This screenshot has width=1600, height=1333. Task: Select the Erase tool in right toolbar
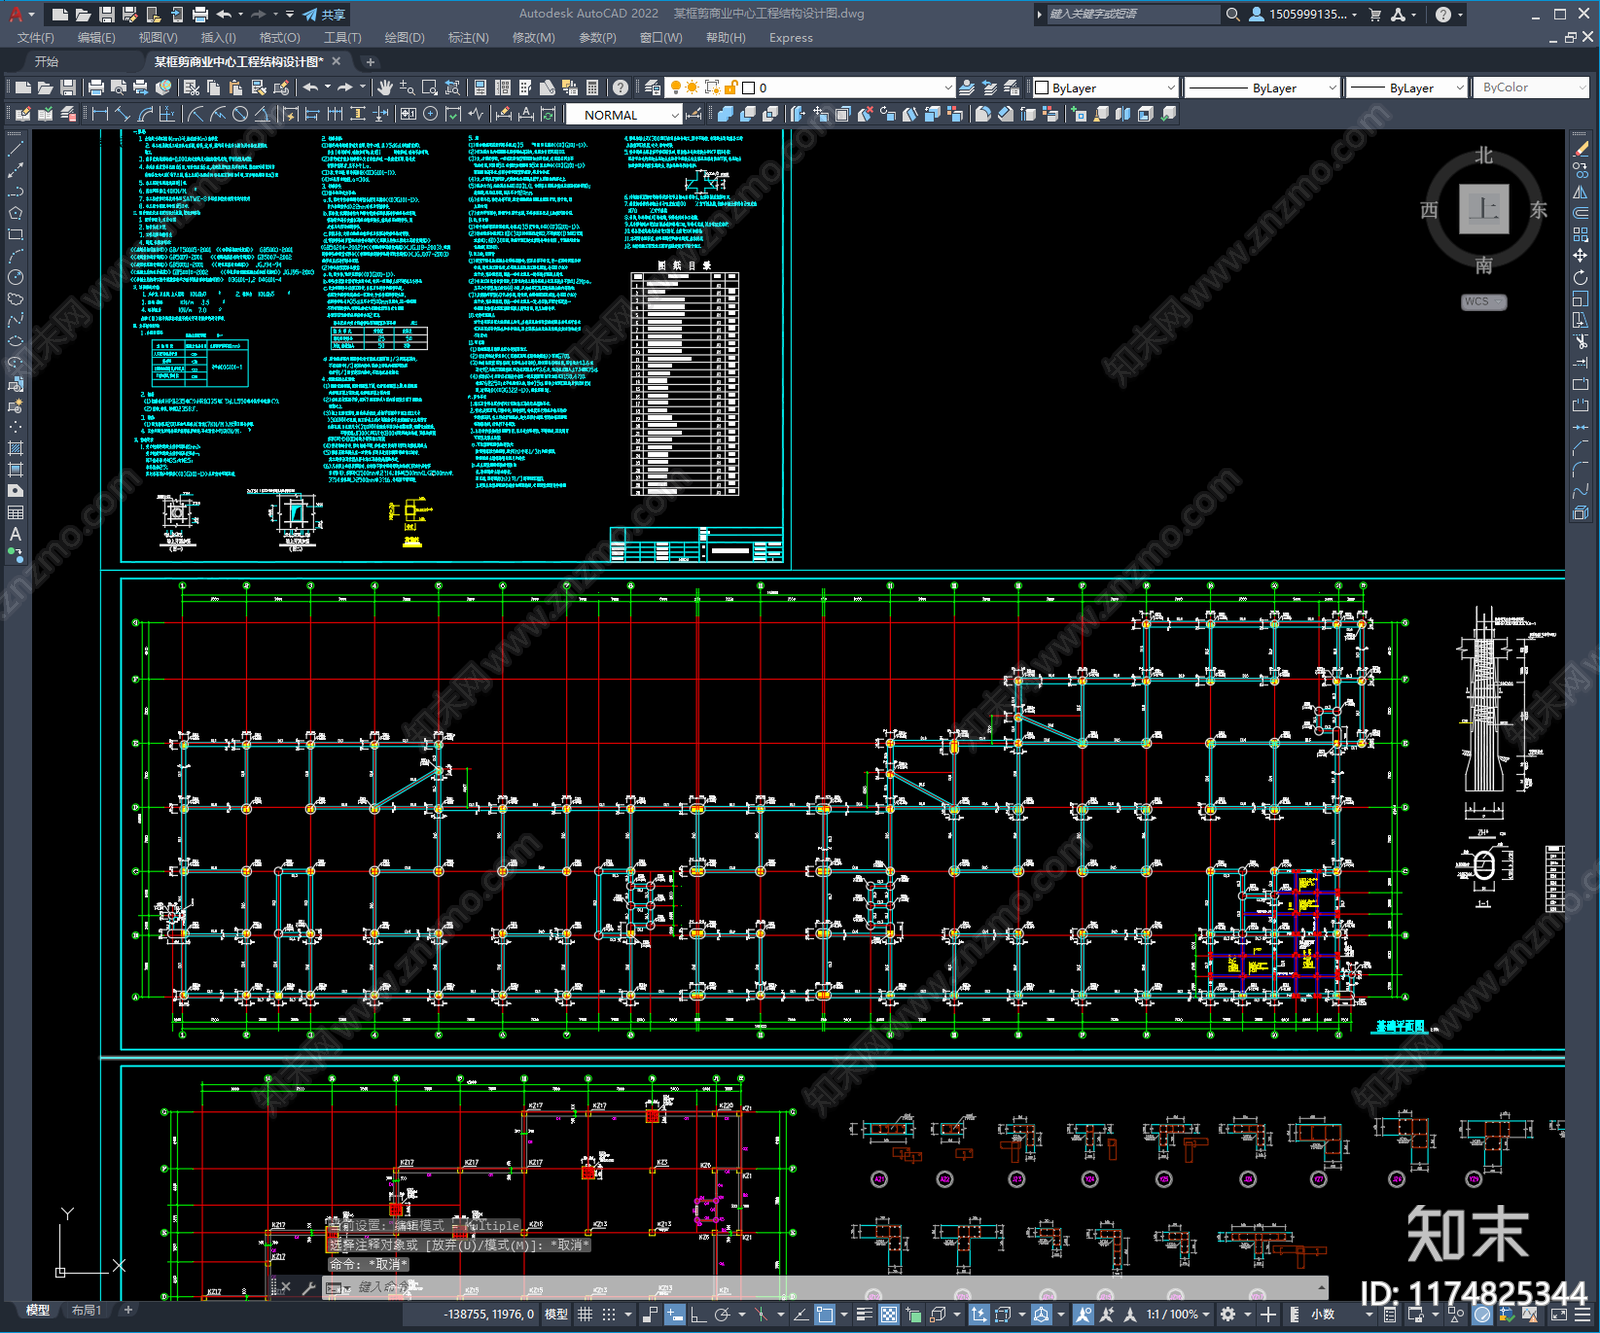pos(1580,149)
